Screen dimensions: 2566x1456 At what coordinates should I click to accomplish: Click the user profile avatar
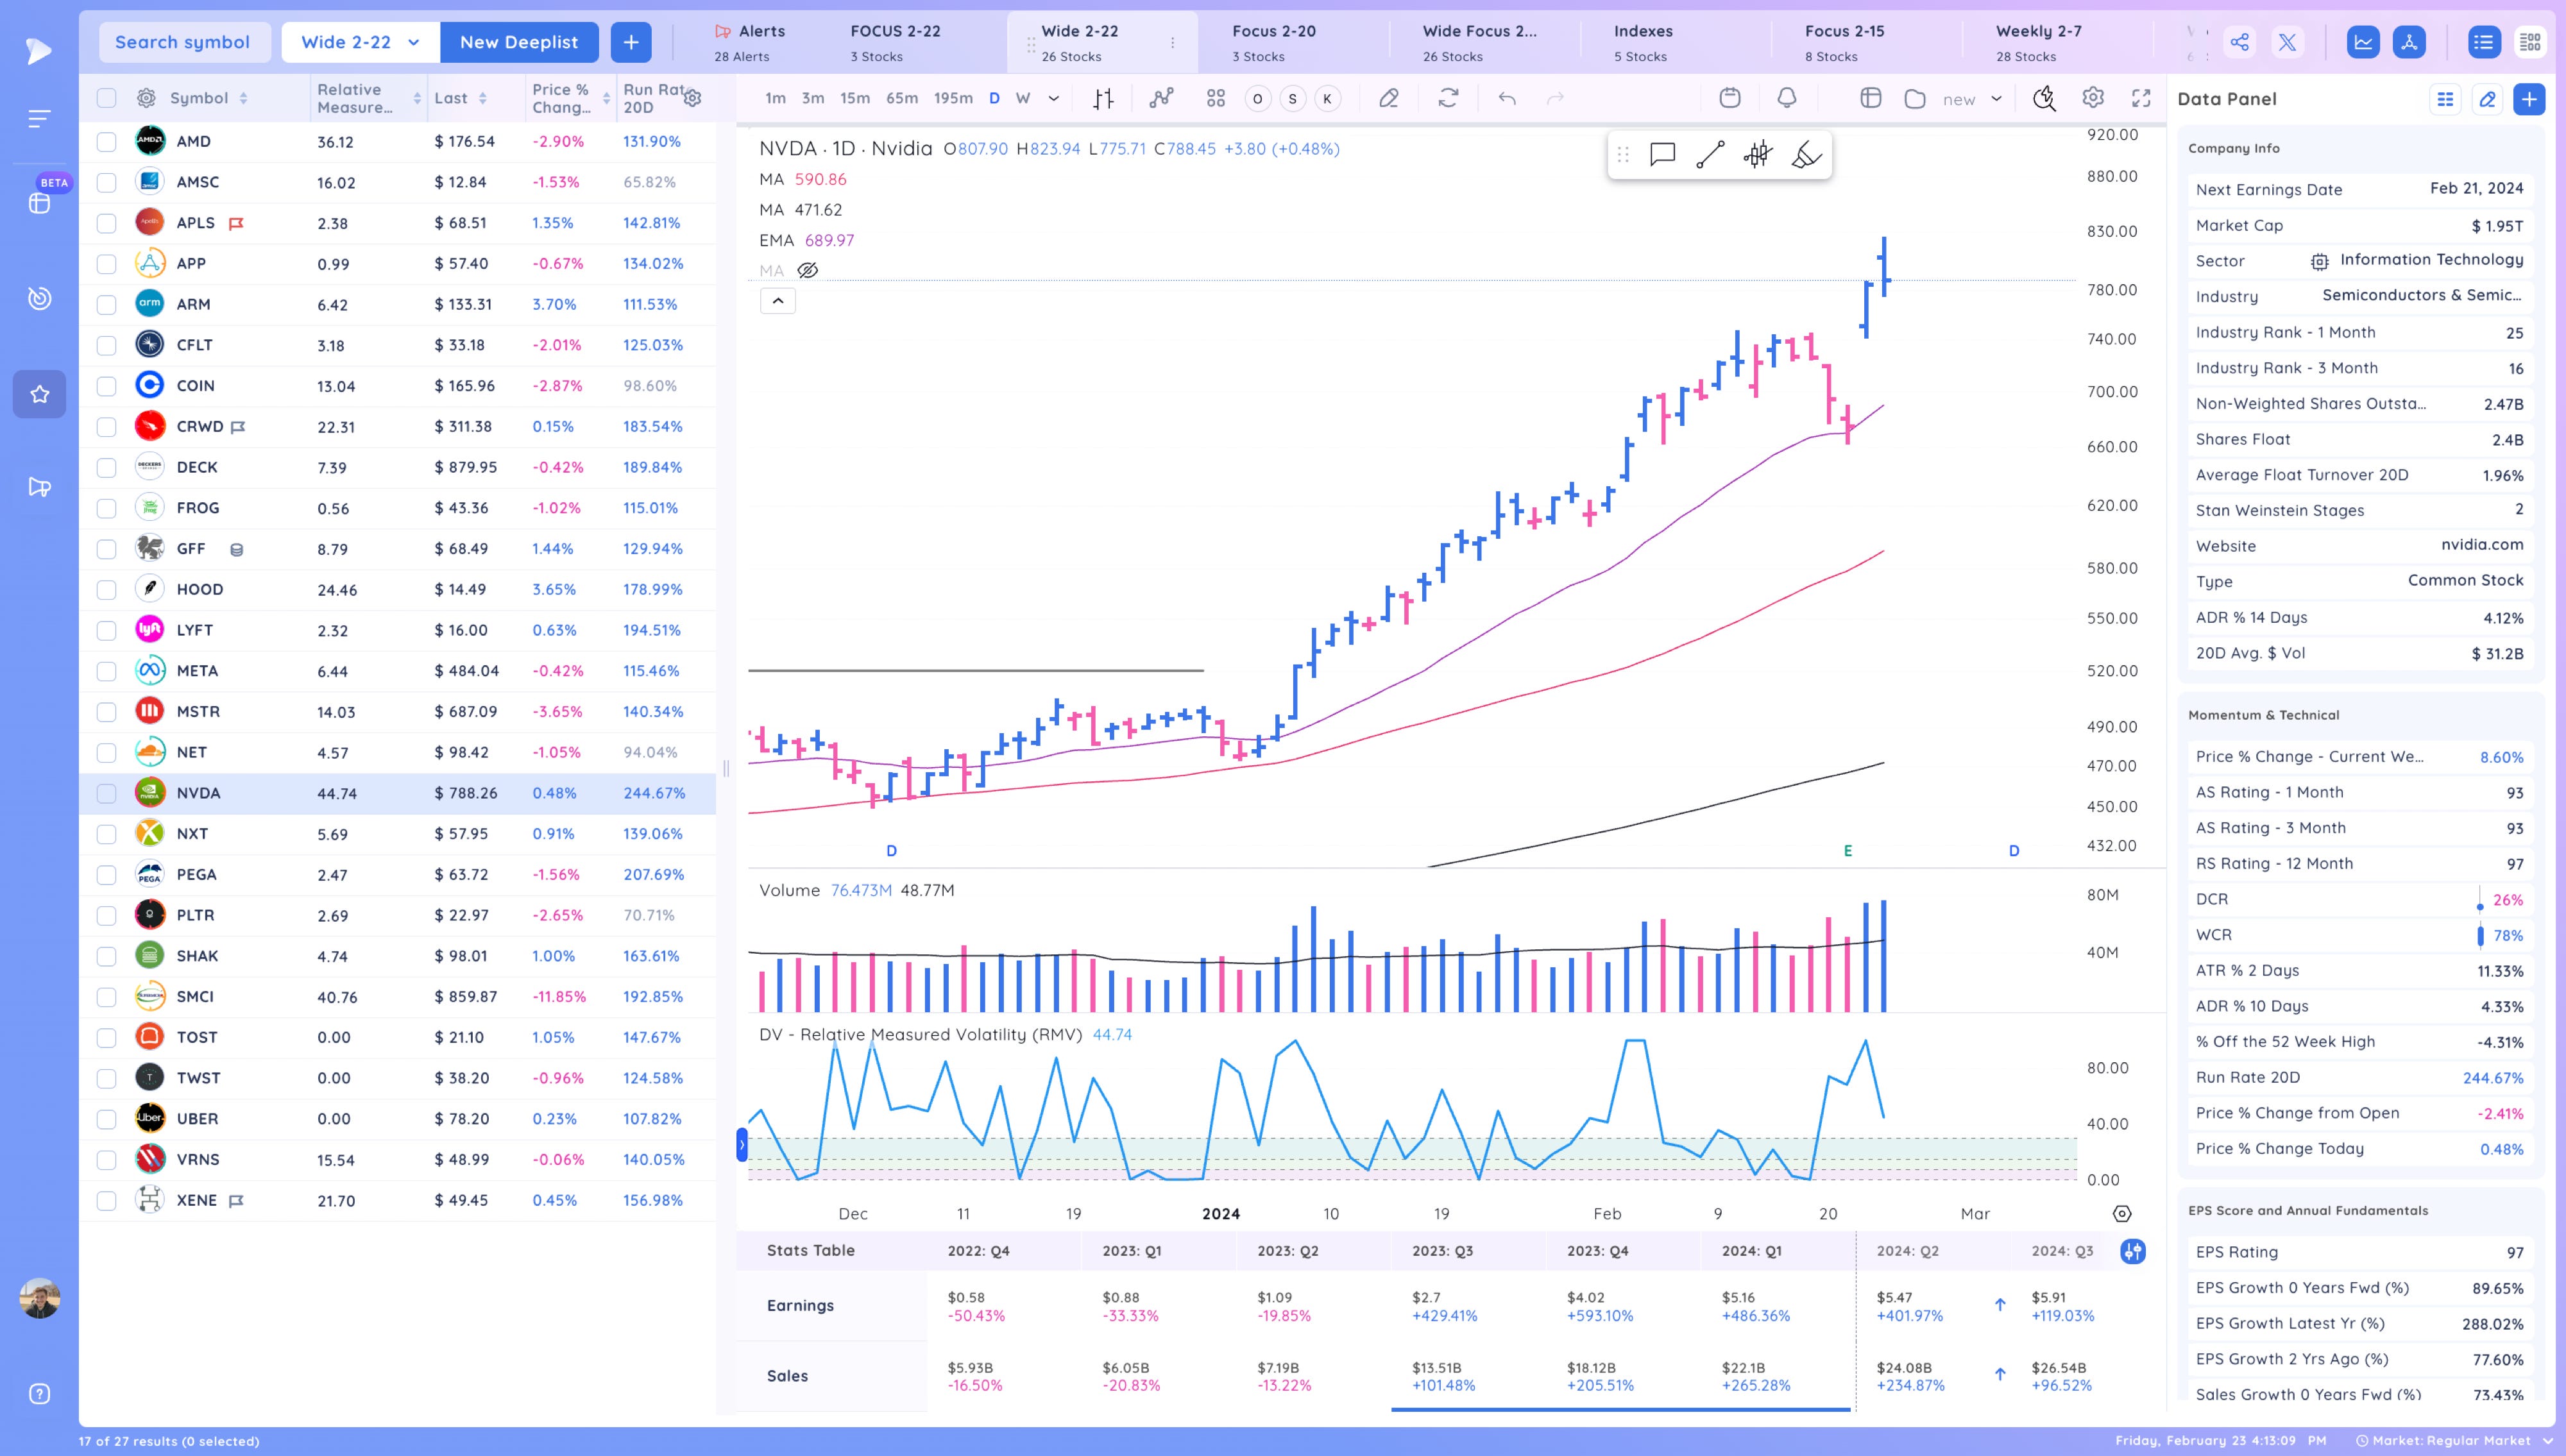coord(40,1298)
